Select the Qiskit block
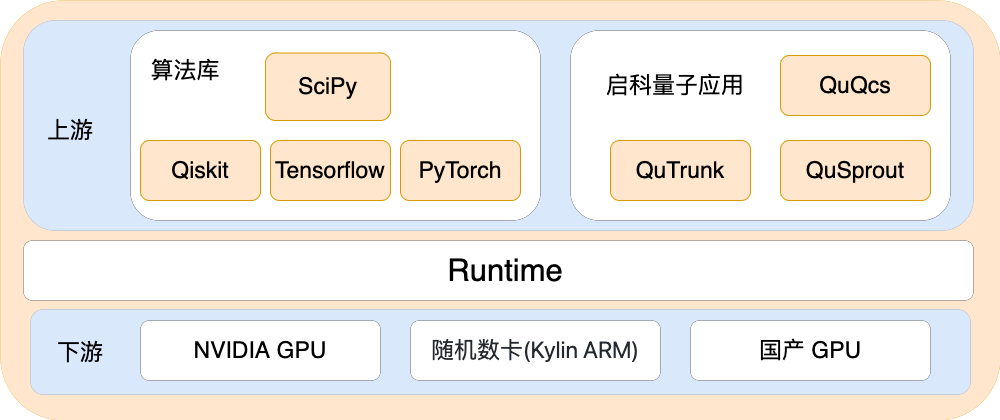The height and width of the screenshot is (420, 1000). click(200, 170)
